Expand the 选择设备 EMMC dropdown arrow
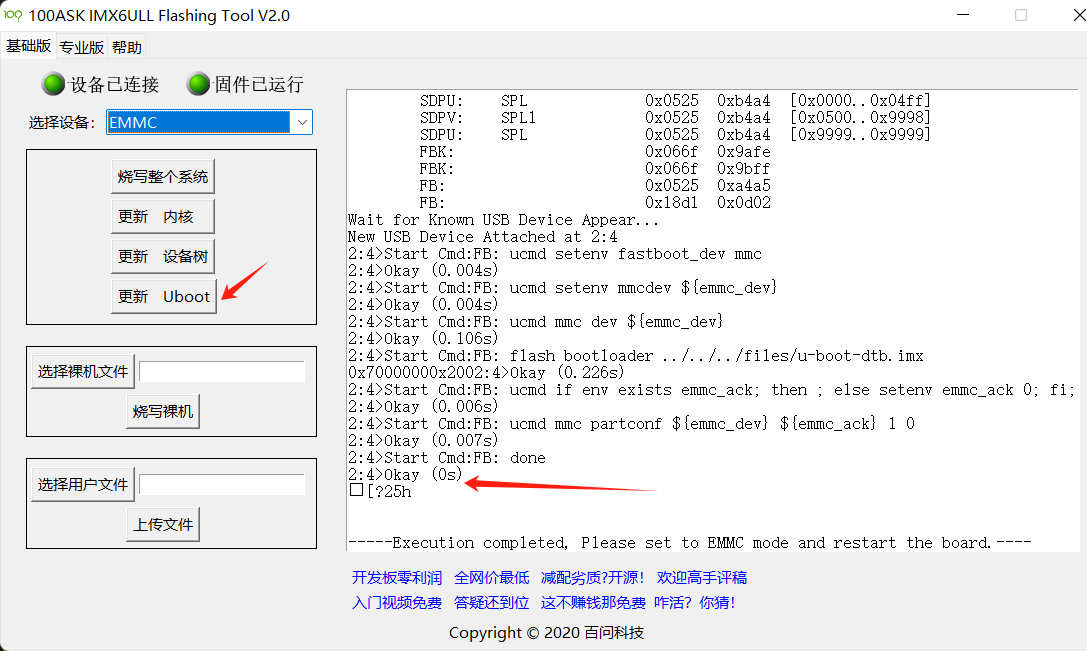1087x651 pixels. 302,122
